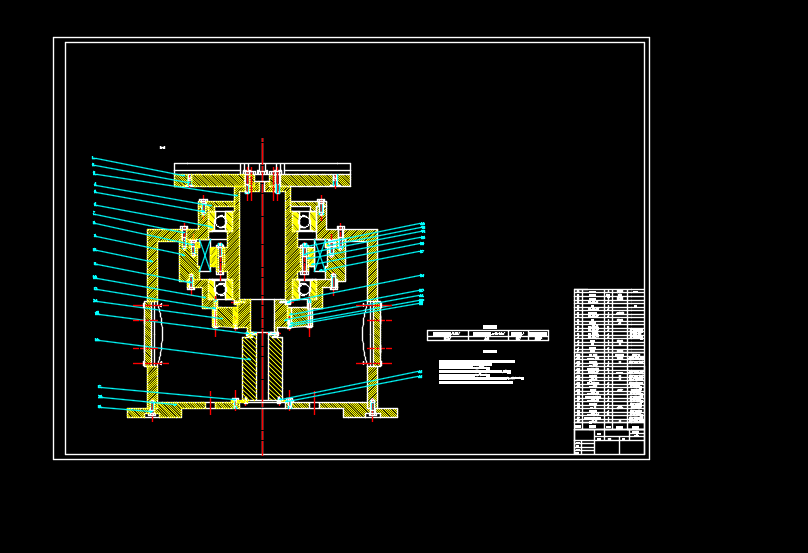Click the white notes text block
Screen dimensions: 808x553
[x=481, y=372]
